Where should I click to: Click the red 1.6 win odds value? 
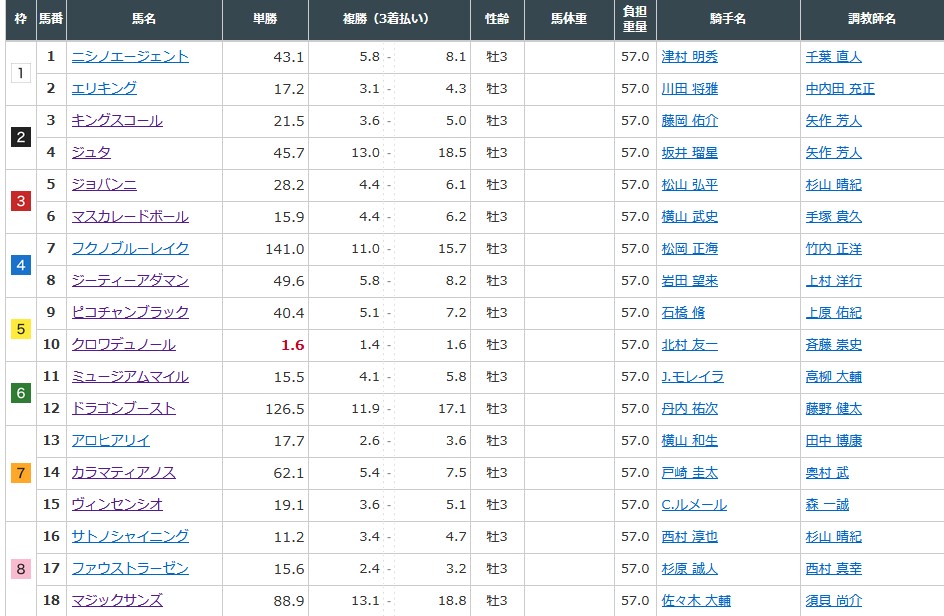(x=292, y=345)
